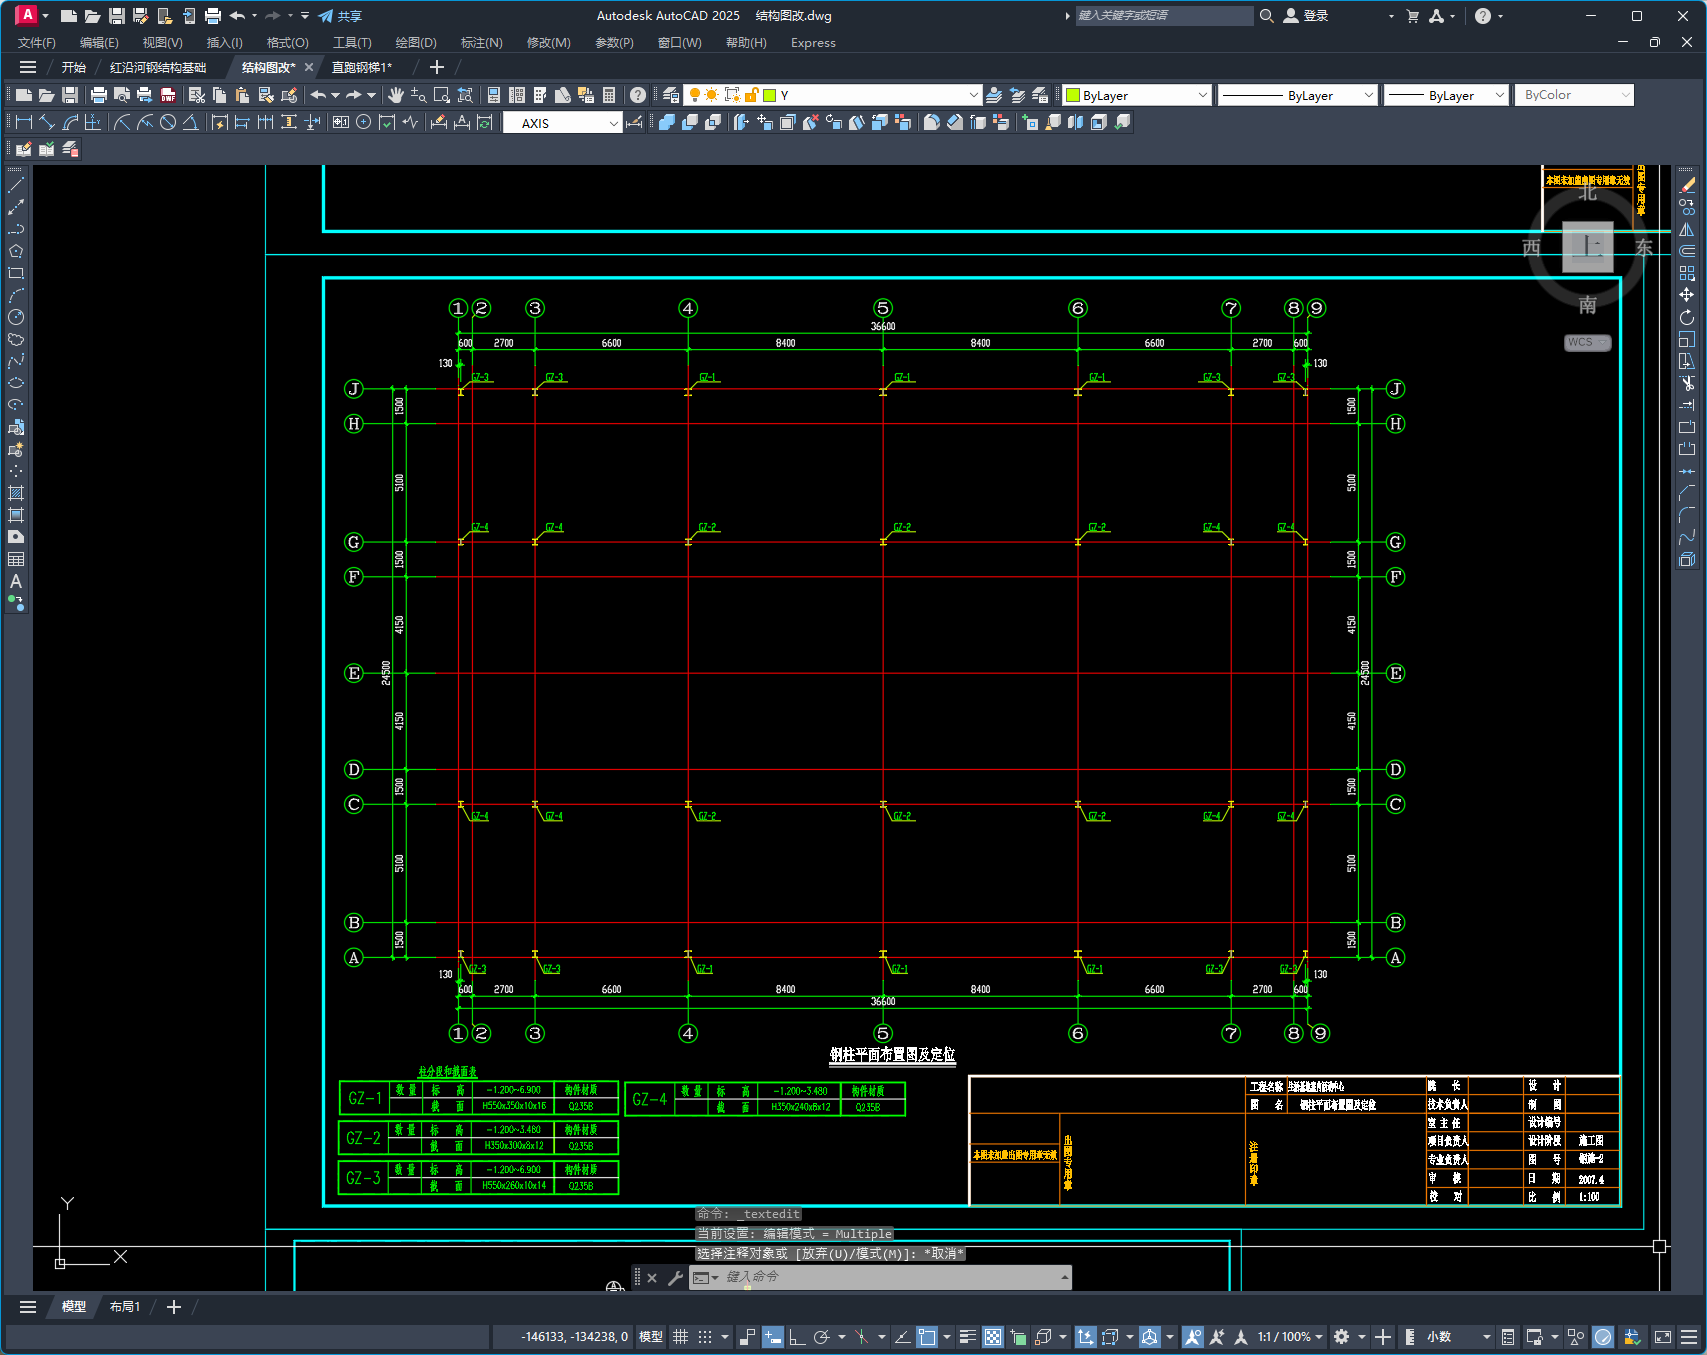Toggle ortho mode in status bar

[797, 1337]
